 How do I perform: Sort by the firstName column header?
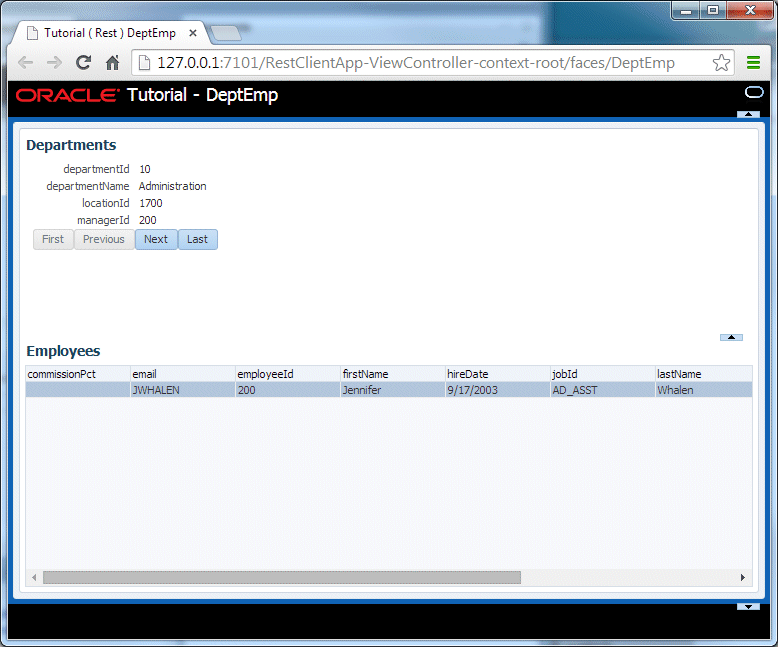pyautogui.click(x=393, y=374)
